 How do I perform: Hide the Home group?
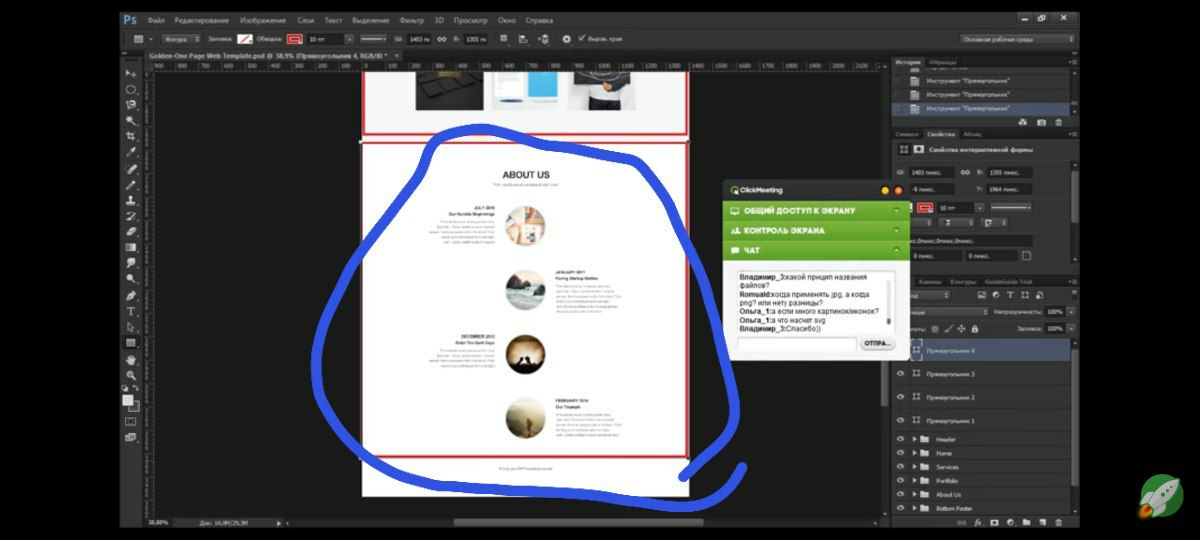[x=901, y=453]
